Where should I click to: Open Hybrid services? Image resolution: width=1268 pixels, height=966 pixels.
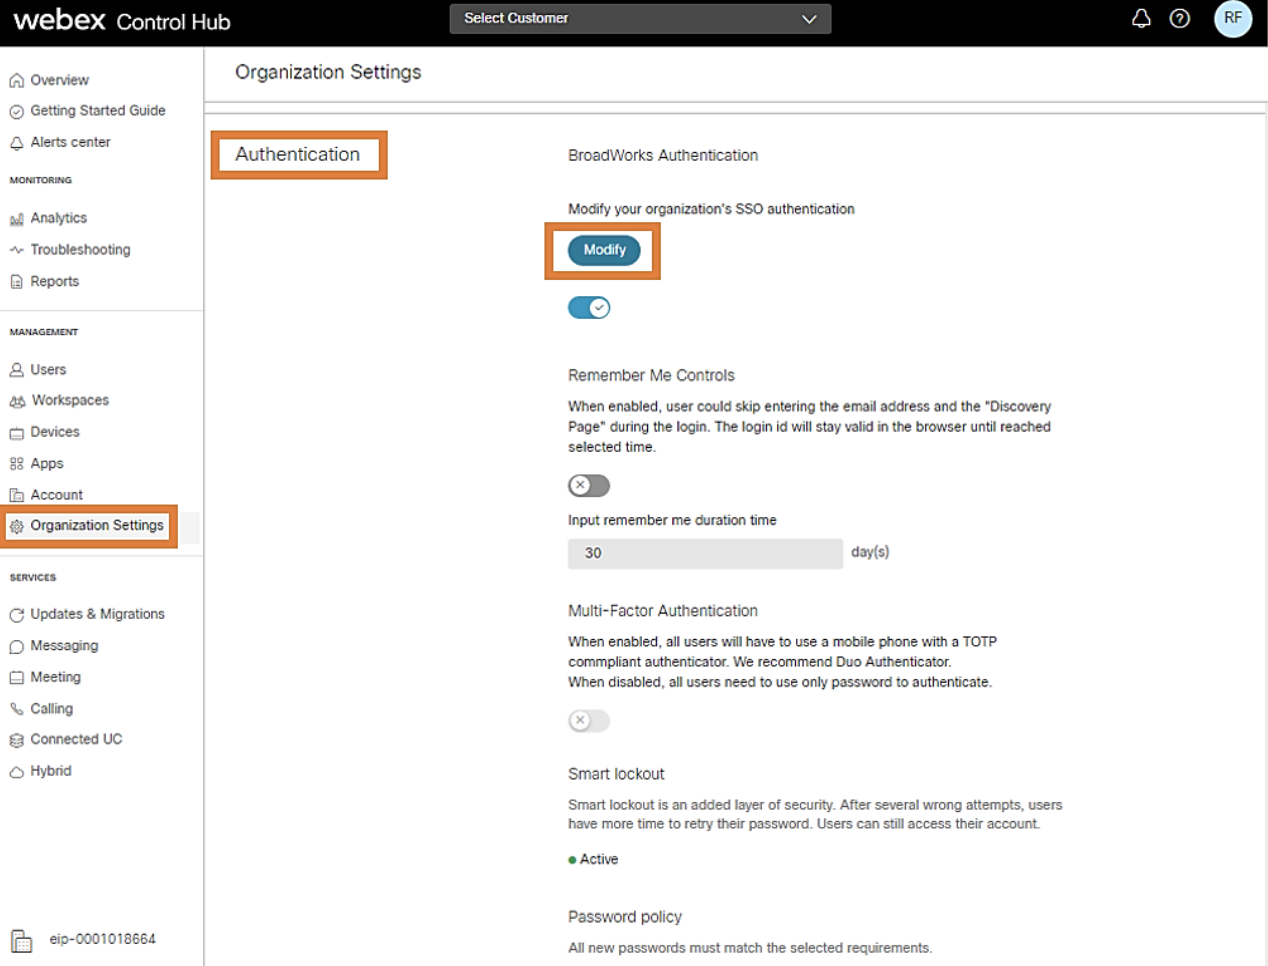pos(51,771)
